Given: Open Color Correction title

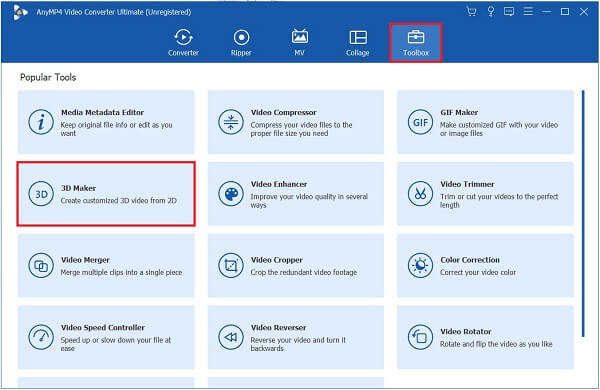Looking at the screenshot, I should pos(470,260).
